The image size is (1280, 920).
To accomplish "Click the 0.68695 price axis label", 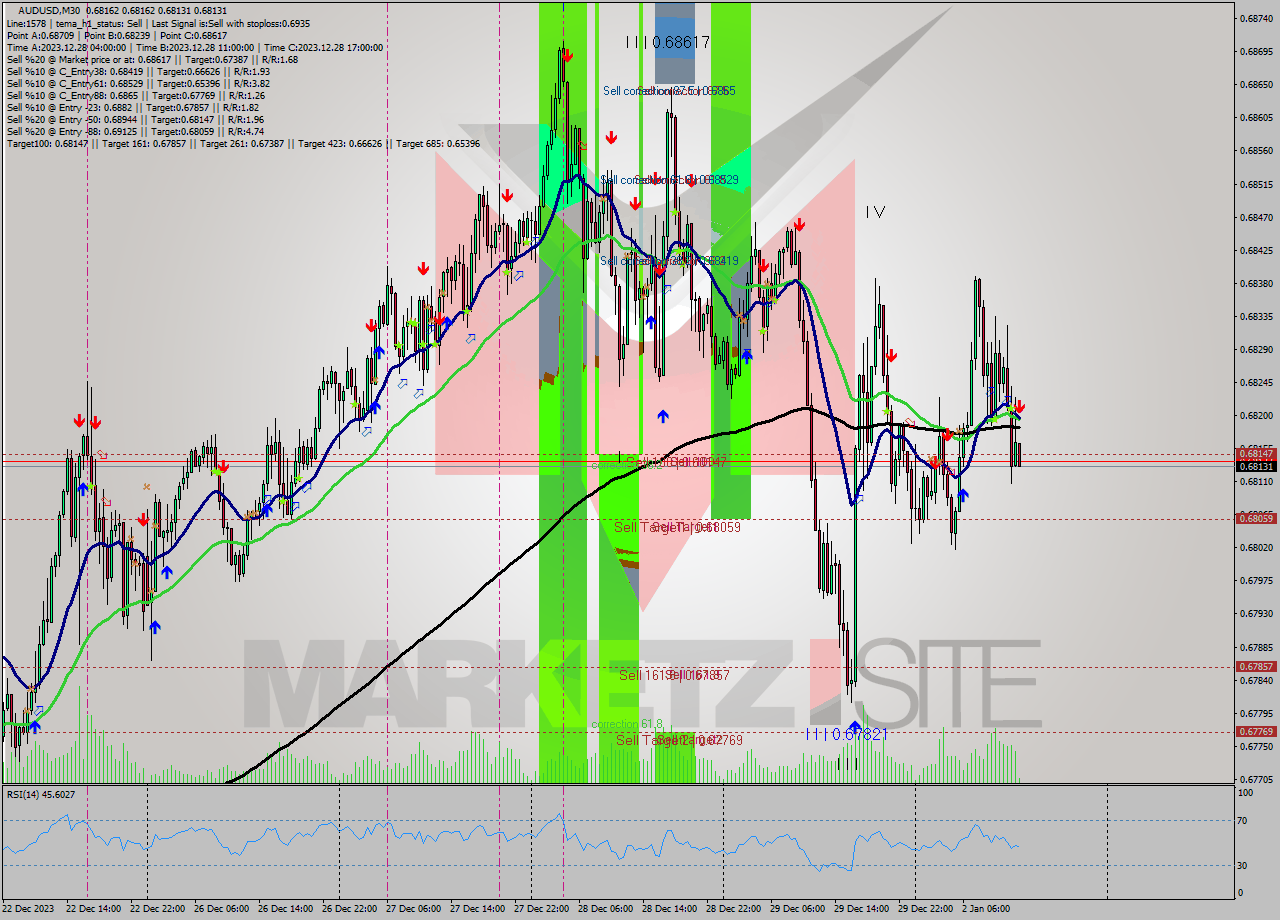I will (1256, 51).
